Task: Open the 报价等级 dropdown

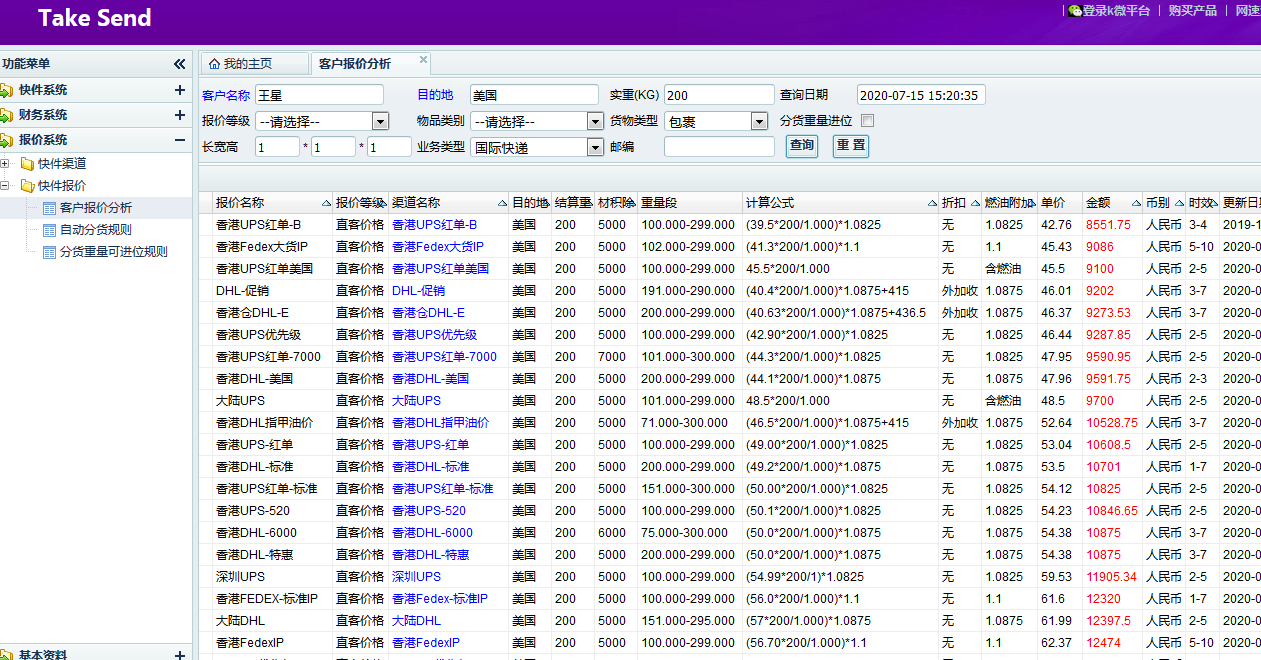Action: [x=380, y=122]
